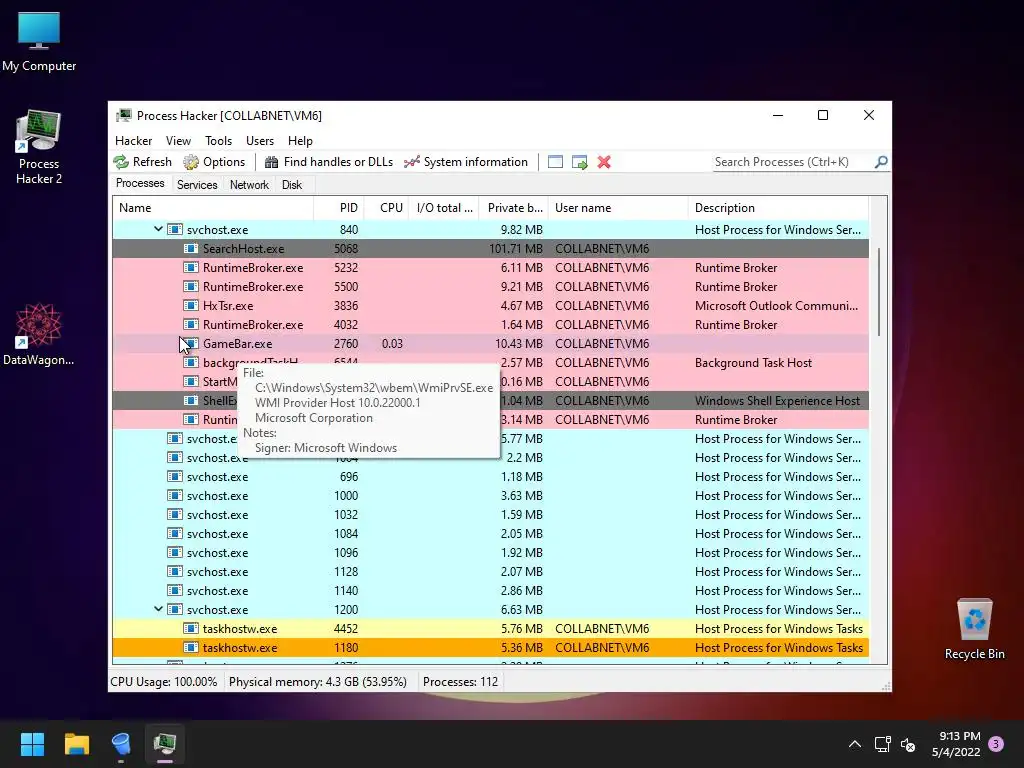Switch to the Disk tab

292,185
